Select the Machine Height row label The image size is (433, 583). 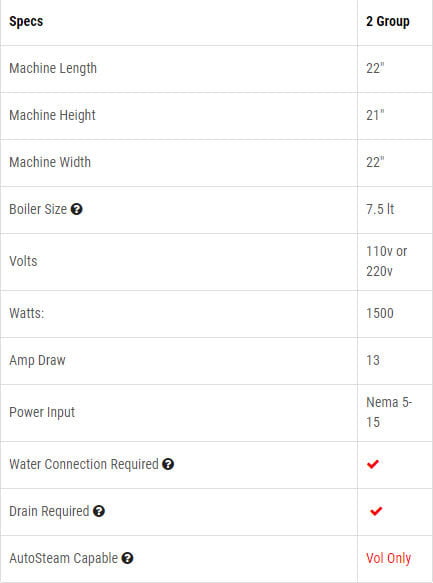click(x=52, y=115)
